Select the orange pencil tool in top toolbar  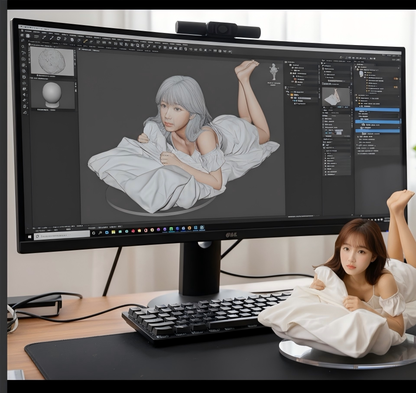pos(85,41)
